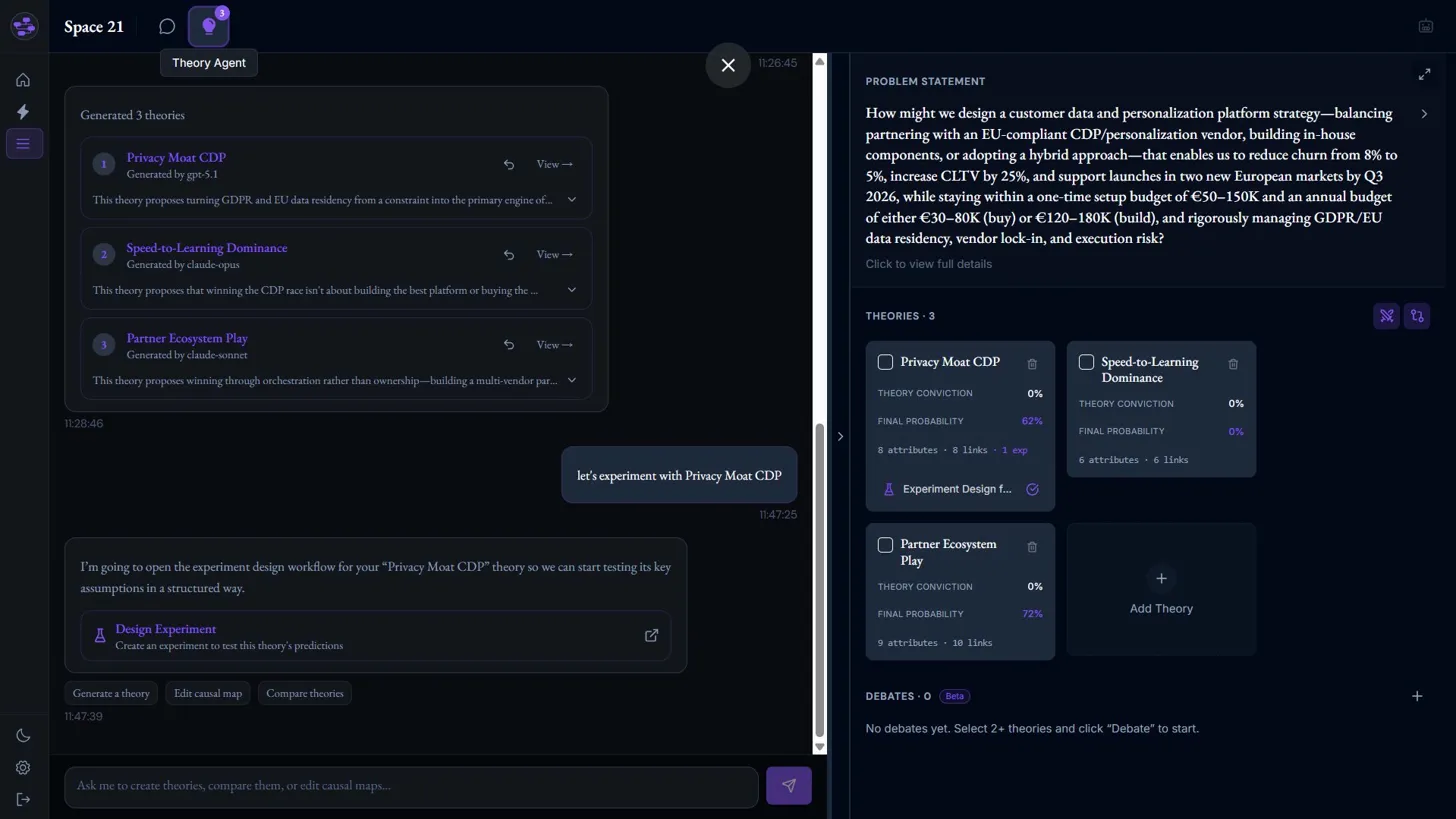Click the Home icon in left sidebar
Screen dimensions: 1456x819
(23, 80)
